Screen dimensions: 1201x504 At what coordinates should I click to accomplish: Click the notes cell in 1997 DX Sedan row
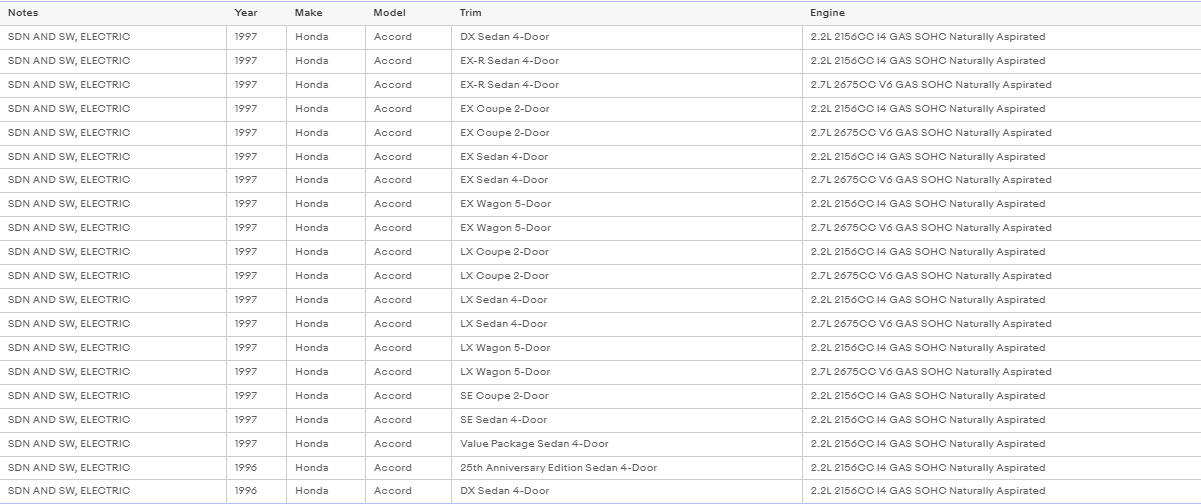113,37
